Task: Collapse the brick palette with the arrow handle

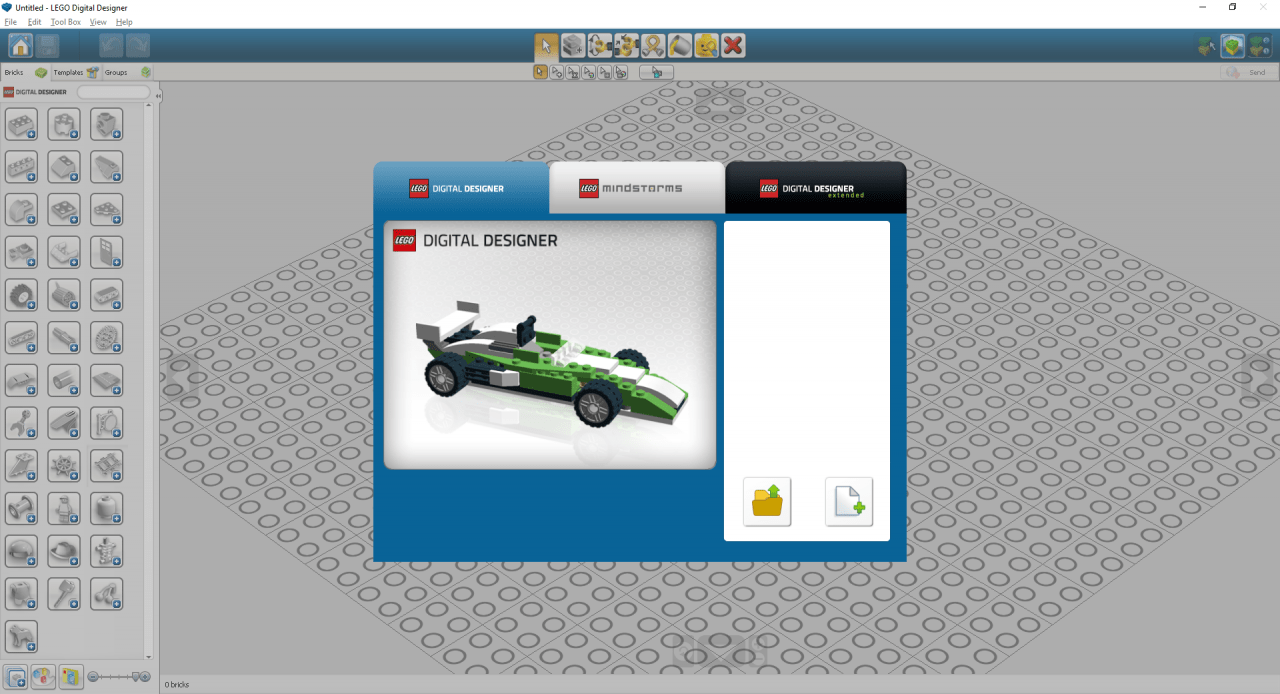Action: tap(158, 95)
